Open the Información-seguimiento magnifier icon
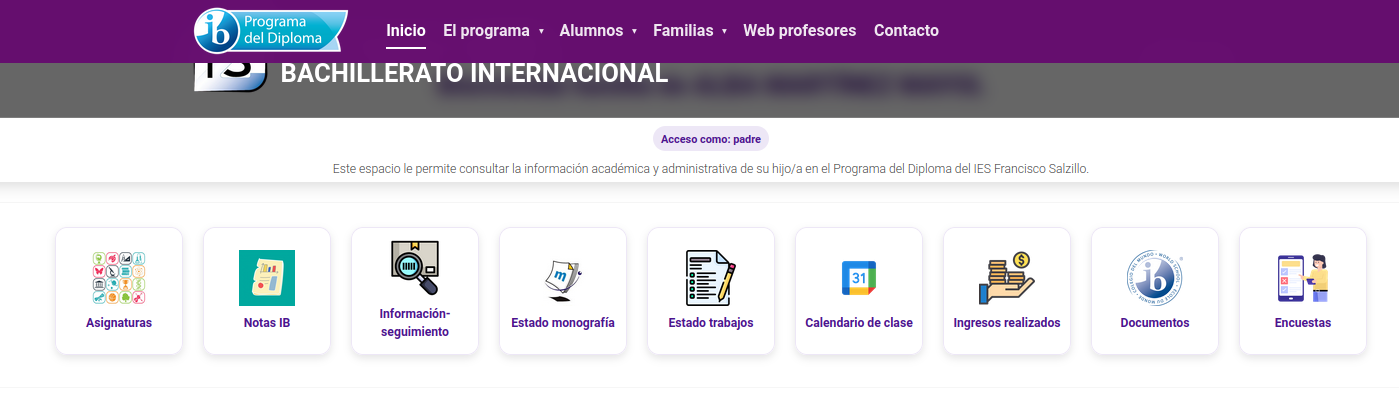The image size is (1399, 404). pyautogui.click(x=415, y=268)
